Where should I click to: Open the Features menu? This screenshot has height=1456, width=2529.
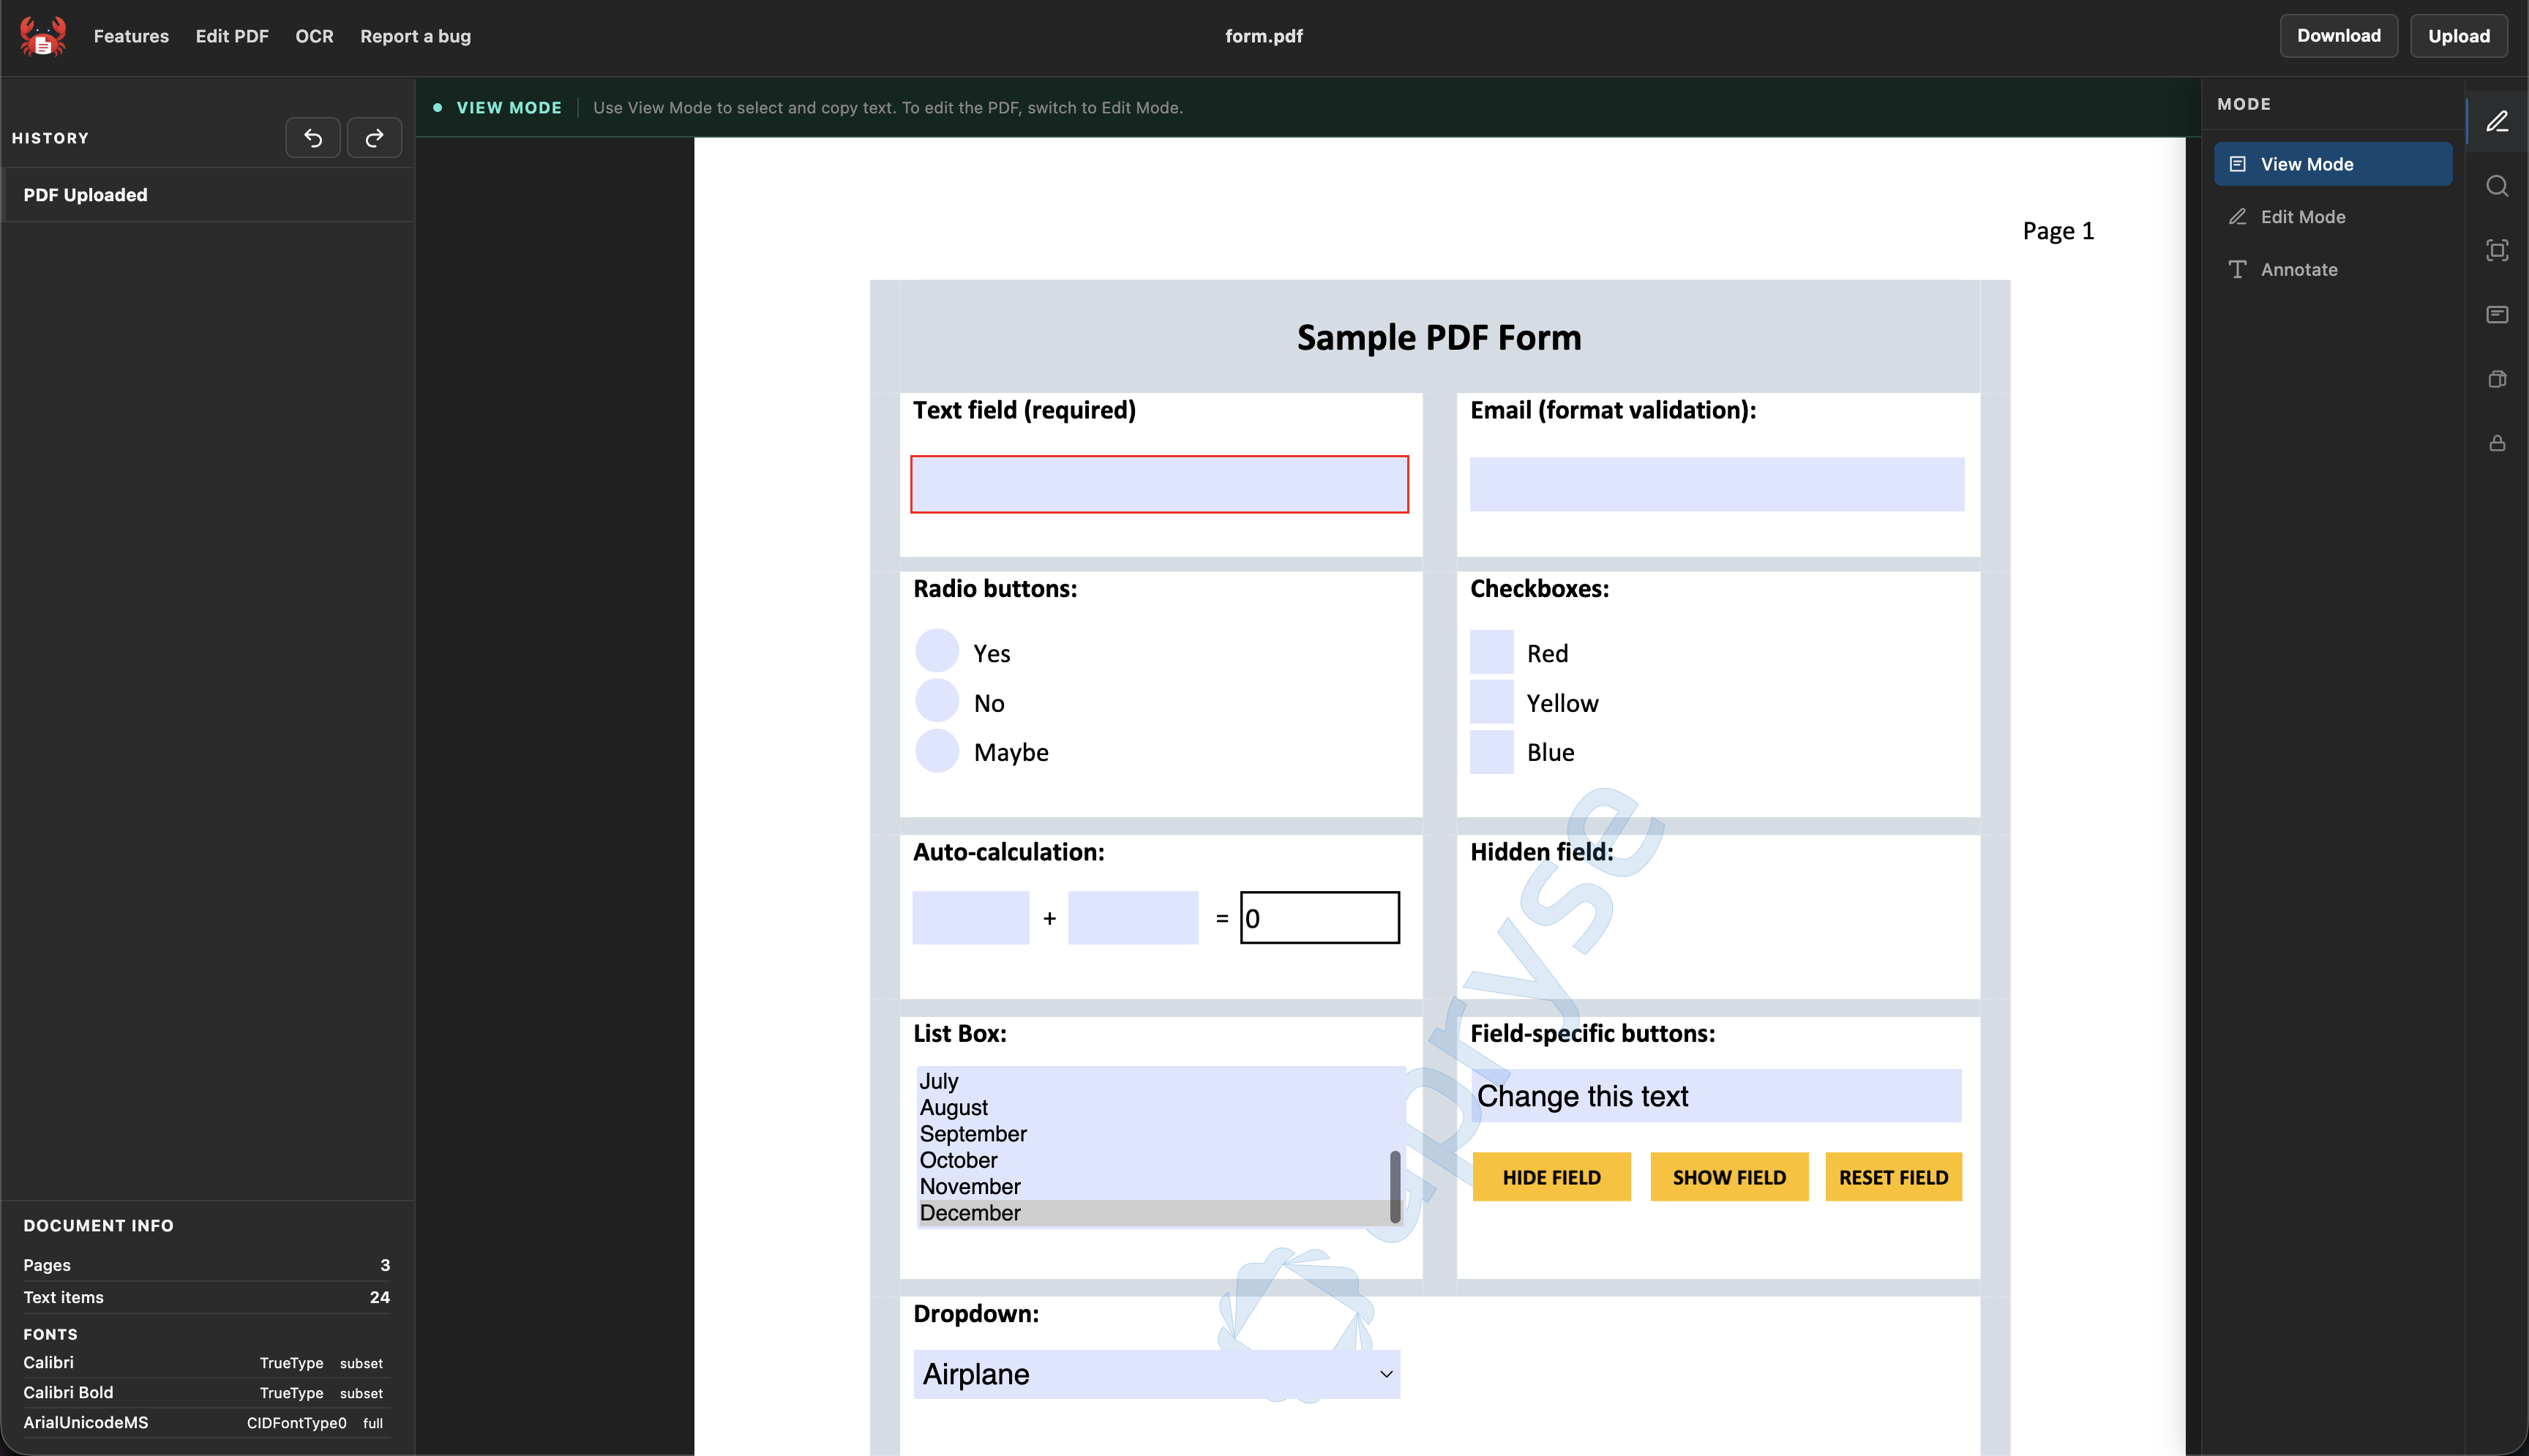coord(131,36)
